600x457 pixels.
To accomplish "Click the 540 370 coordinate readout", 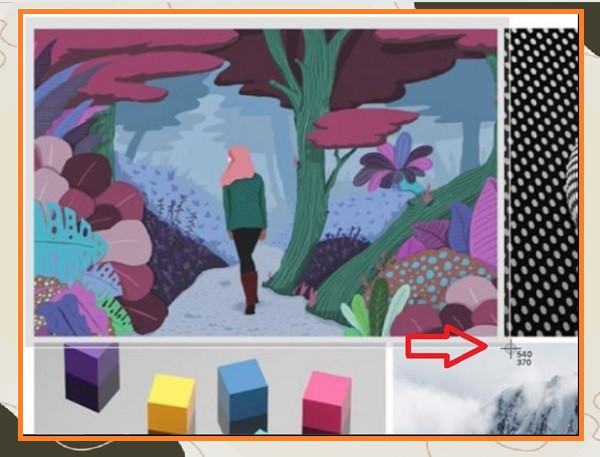I will [524, 358].
